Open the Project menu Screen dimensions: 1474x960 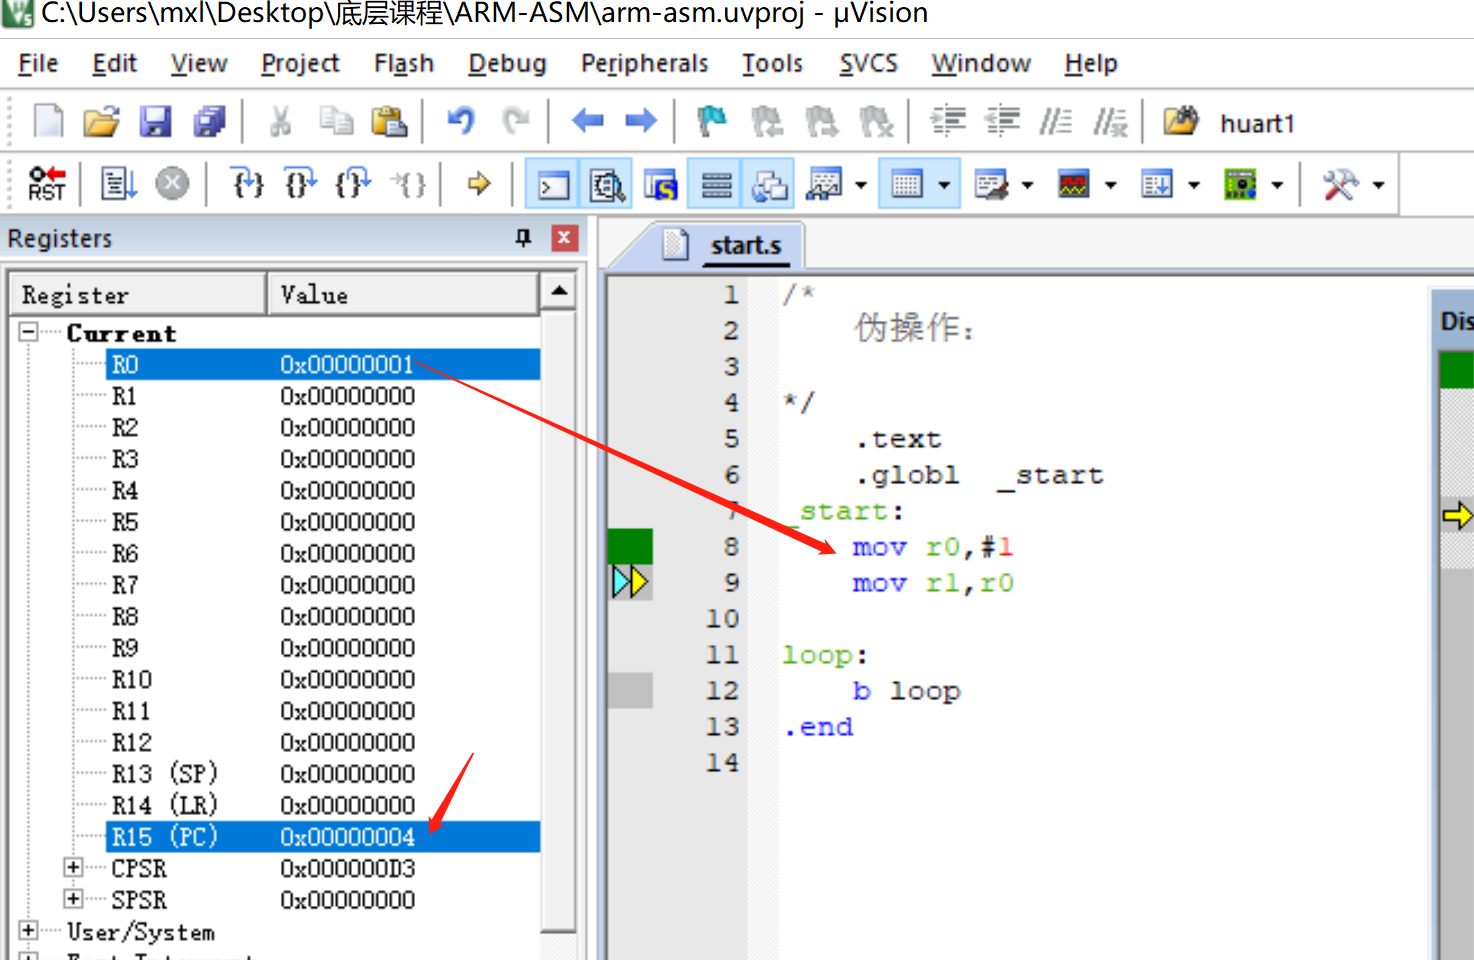300,63
